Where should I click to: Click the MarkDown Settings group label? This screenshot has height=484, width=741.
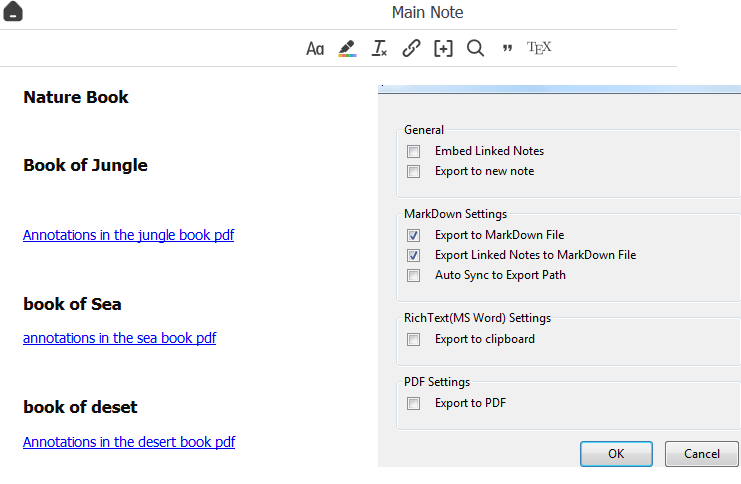point(456,214)
